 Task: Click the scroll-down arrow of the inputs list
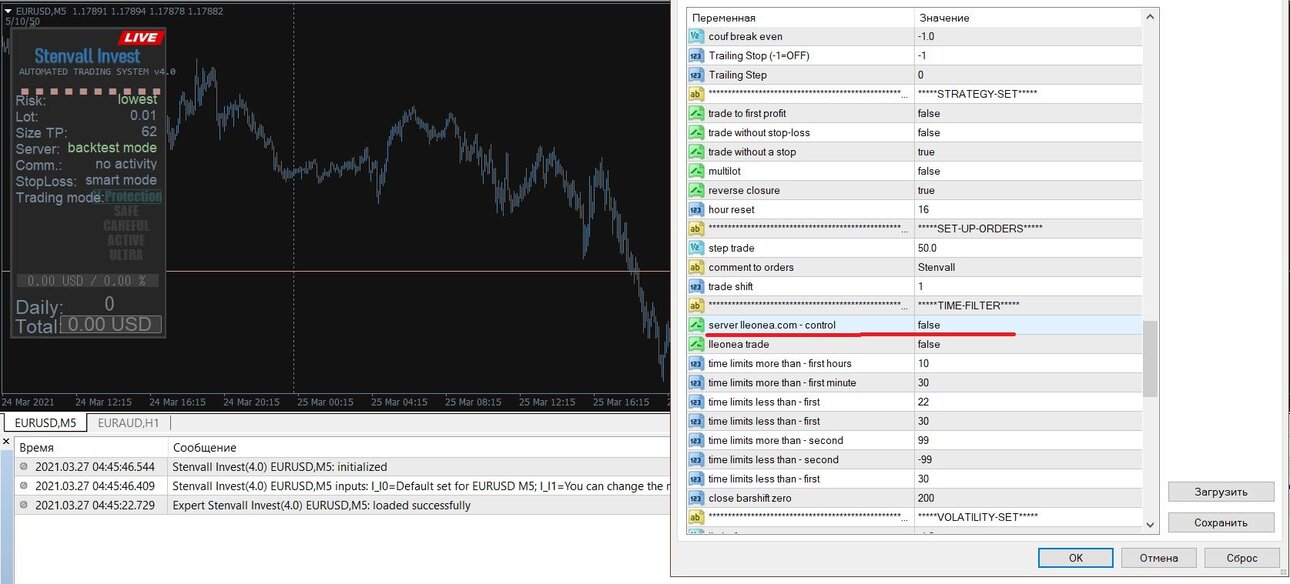click(1150, 525)
